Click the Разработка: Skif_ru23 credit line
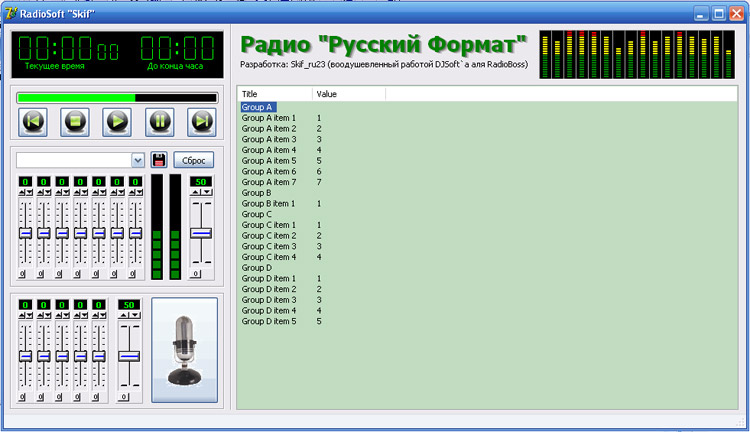Viewport: 750px width, 432px height. click(x=384, y=64)
